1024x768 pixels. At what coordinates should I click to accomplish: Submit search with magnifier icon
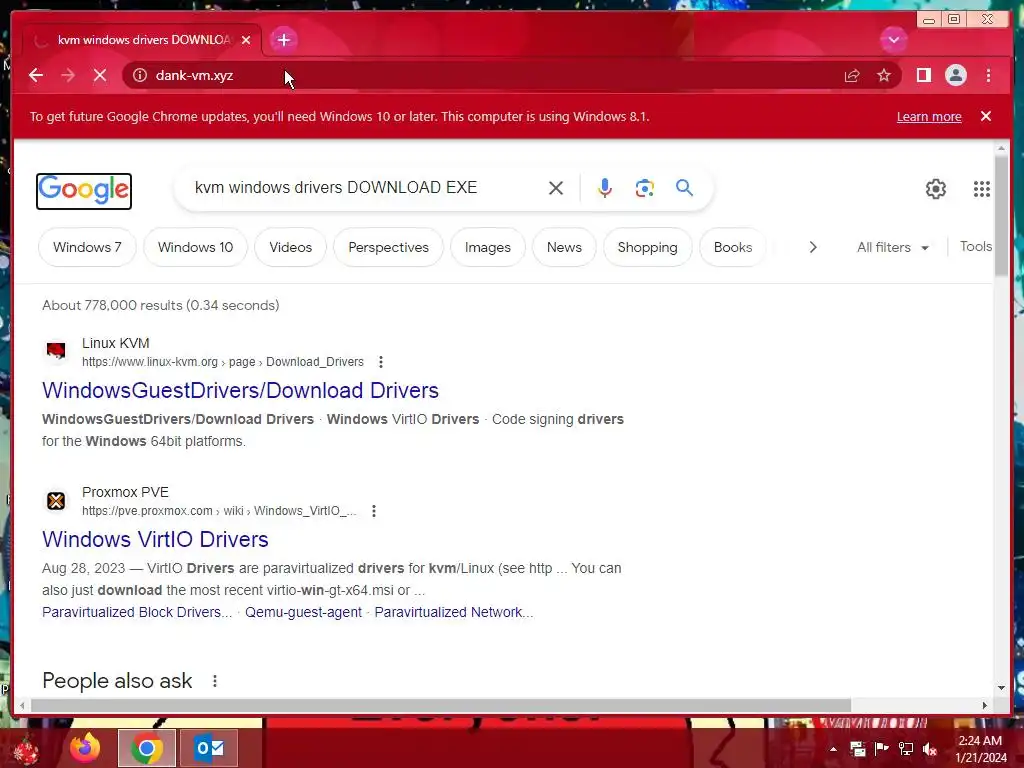click(x=684, y=188)
